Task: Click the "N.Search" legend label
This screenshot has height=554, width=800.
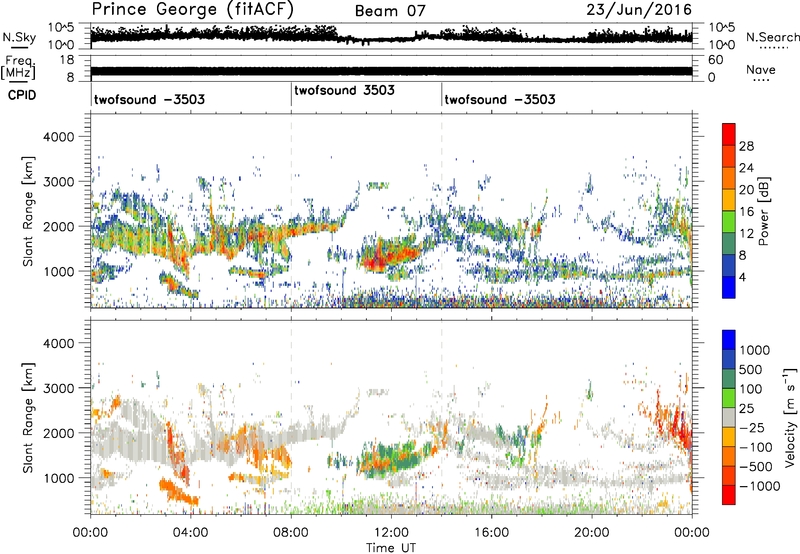Action: click(x=772, y=37)
